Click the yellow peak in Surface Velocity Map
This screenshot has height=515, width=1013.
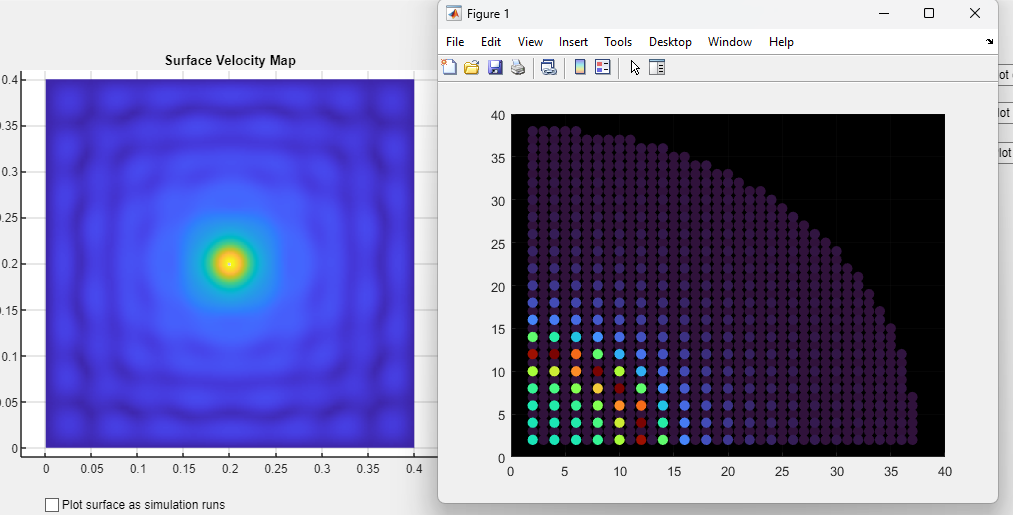(x=229, y=263)
